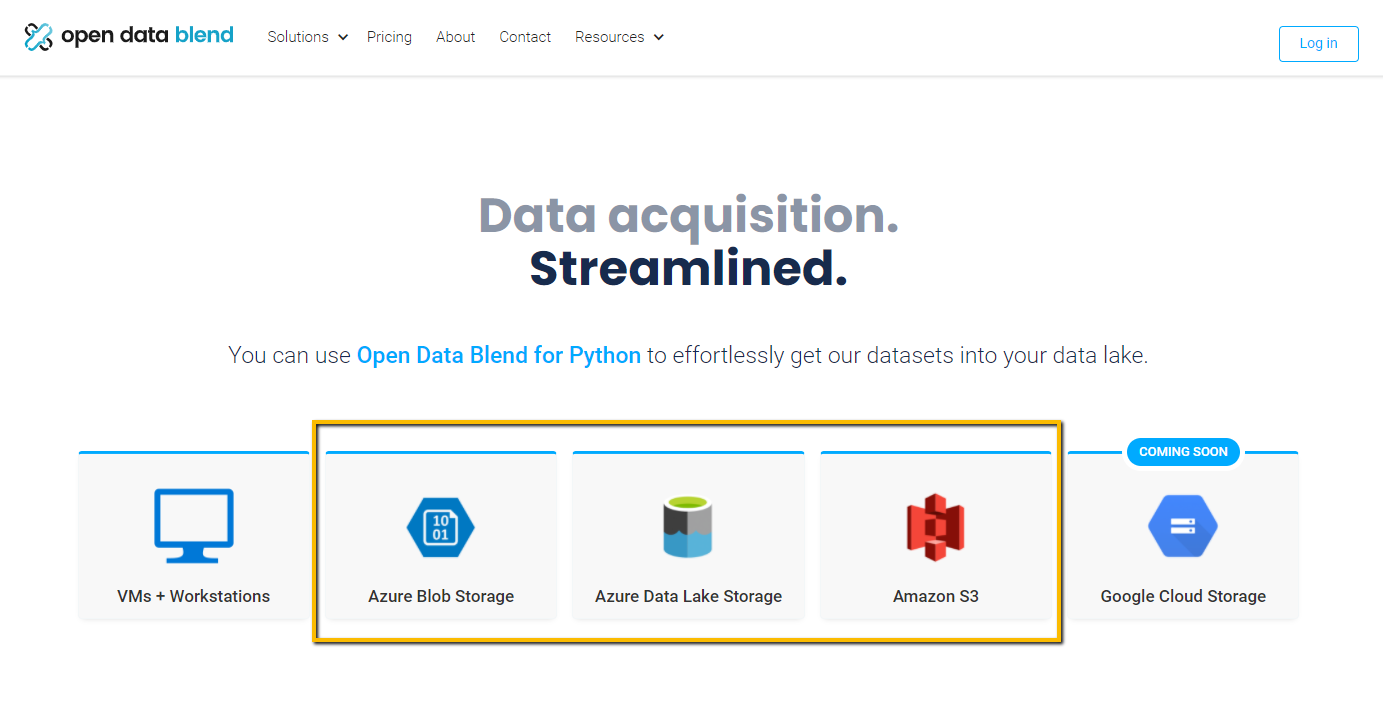Click the 'Streamlined.' heading text

(688, 268)
